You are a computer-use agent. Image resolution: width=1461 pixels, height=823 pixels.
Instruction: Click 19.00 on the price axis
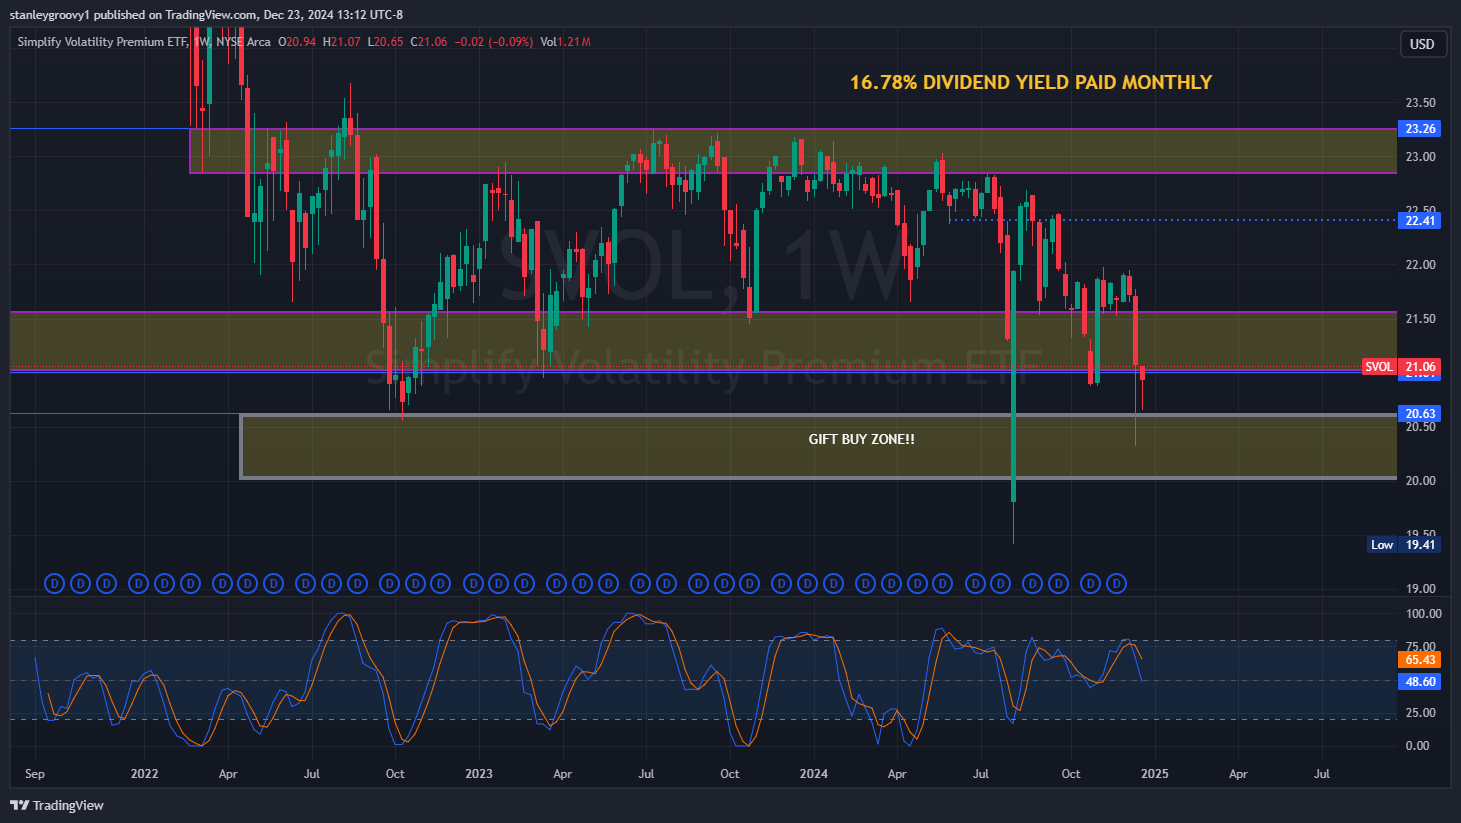pyautogui.click(x=1420, y=589)
